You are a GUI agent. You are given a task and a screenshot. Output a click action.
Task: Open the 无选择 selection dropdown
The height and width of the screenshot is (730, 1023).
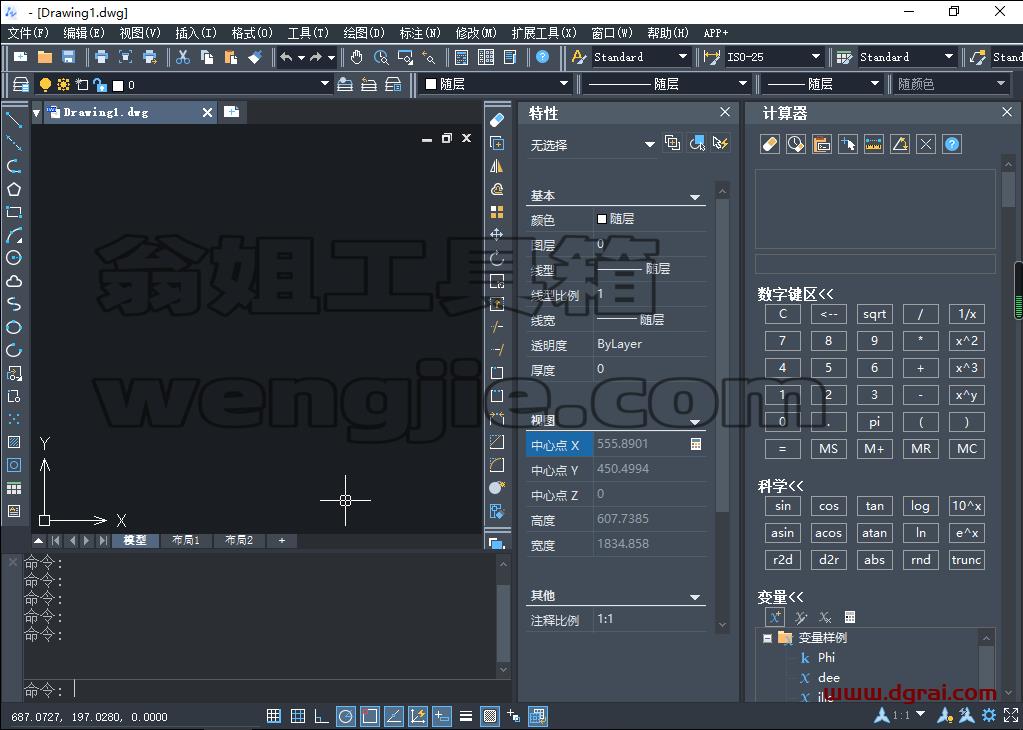tap(649, 144)
